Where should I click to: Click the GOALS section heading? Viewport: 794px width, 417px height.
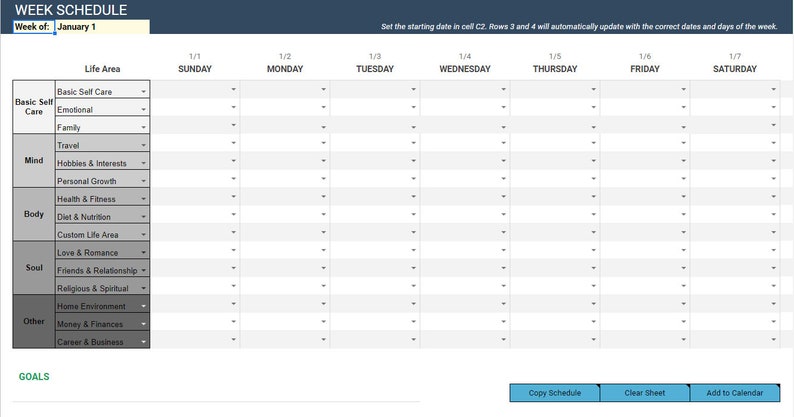point(34,376)
